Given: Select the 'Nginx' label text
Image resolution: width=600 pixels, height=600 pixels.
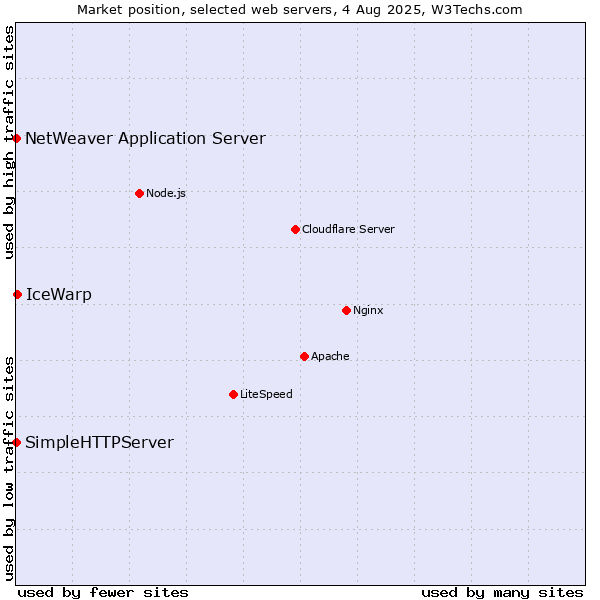Looking at the screenshot, I should (368, 310).
